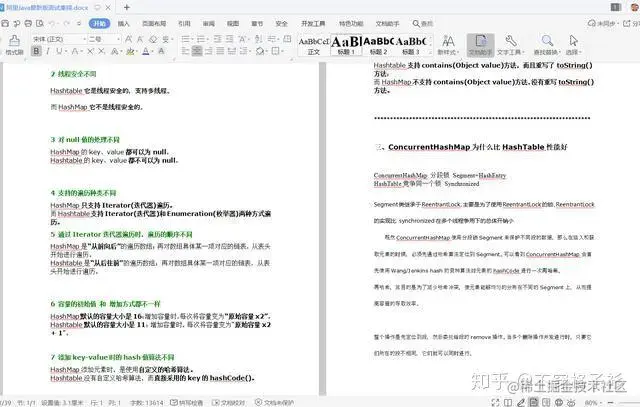This screenshot has width=640, height=407.
Task: Click the Strikethrough text icon
Action: tap(75, 51)
